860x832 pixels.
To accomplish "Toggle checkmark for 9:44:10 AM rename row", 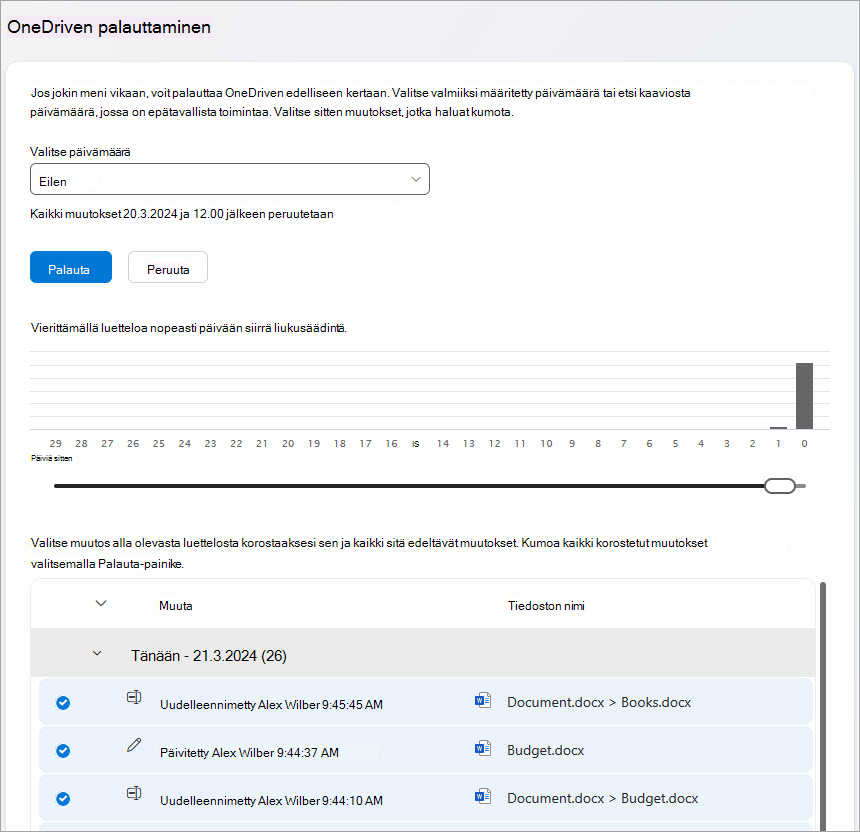I will point(63,799).
